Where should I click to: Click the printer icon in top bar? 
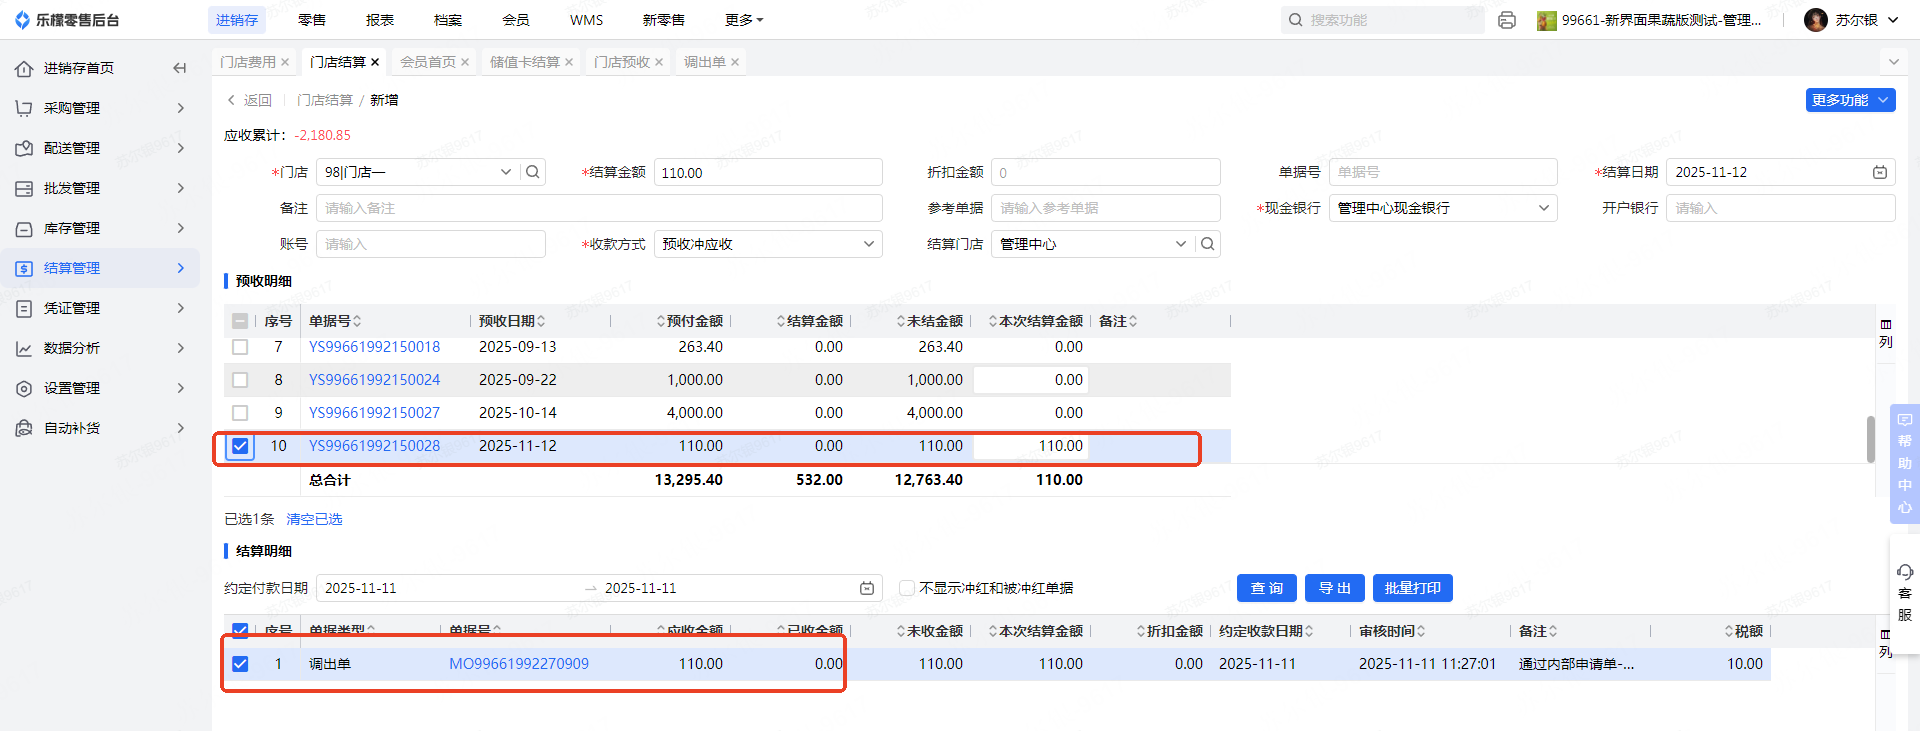click(x=1507, y=20)
